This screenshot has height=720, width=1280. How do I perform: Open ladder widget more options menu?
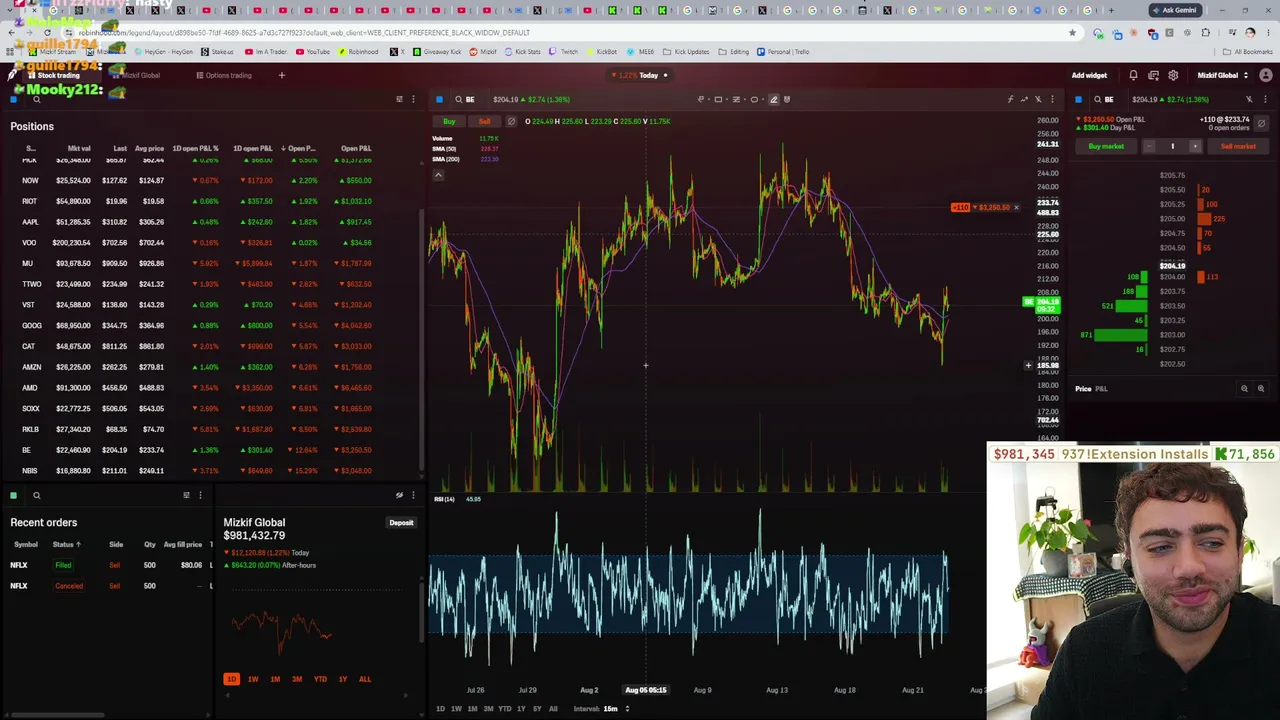coord(1265,99)
